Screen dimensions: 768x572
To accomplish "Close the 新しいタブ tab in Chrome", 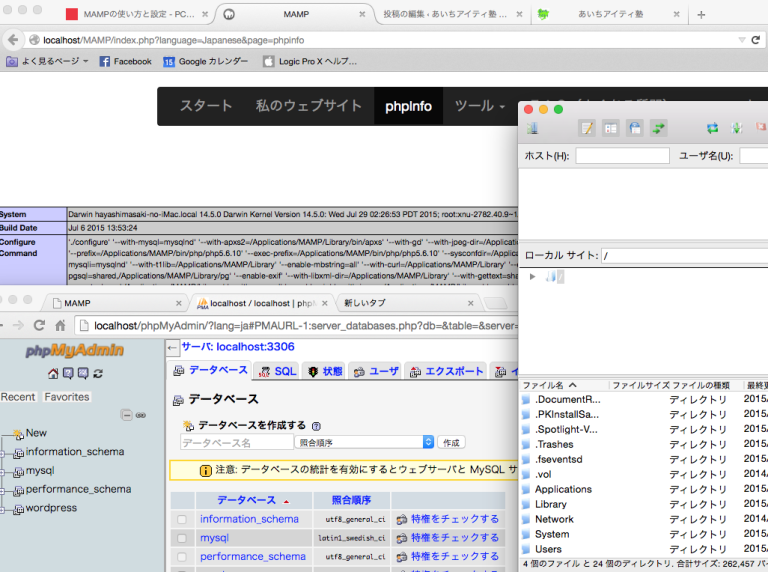I will 470,303.
